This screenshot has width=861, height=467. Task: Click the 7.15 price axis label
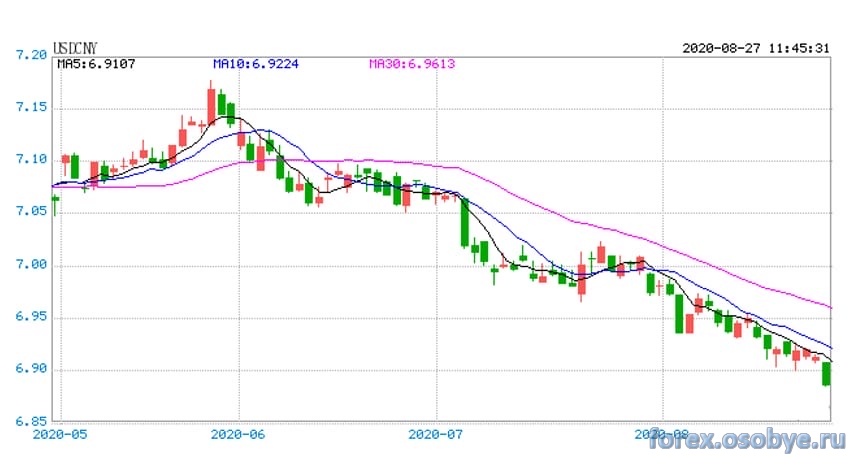pos(31,107)
